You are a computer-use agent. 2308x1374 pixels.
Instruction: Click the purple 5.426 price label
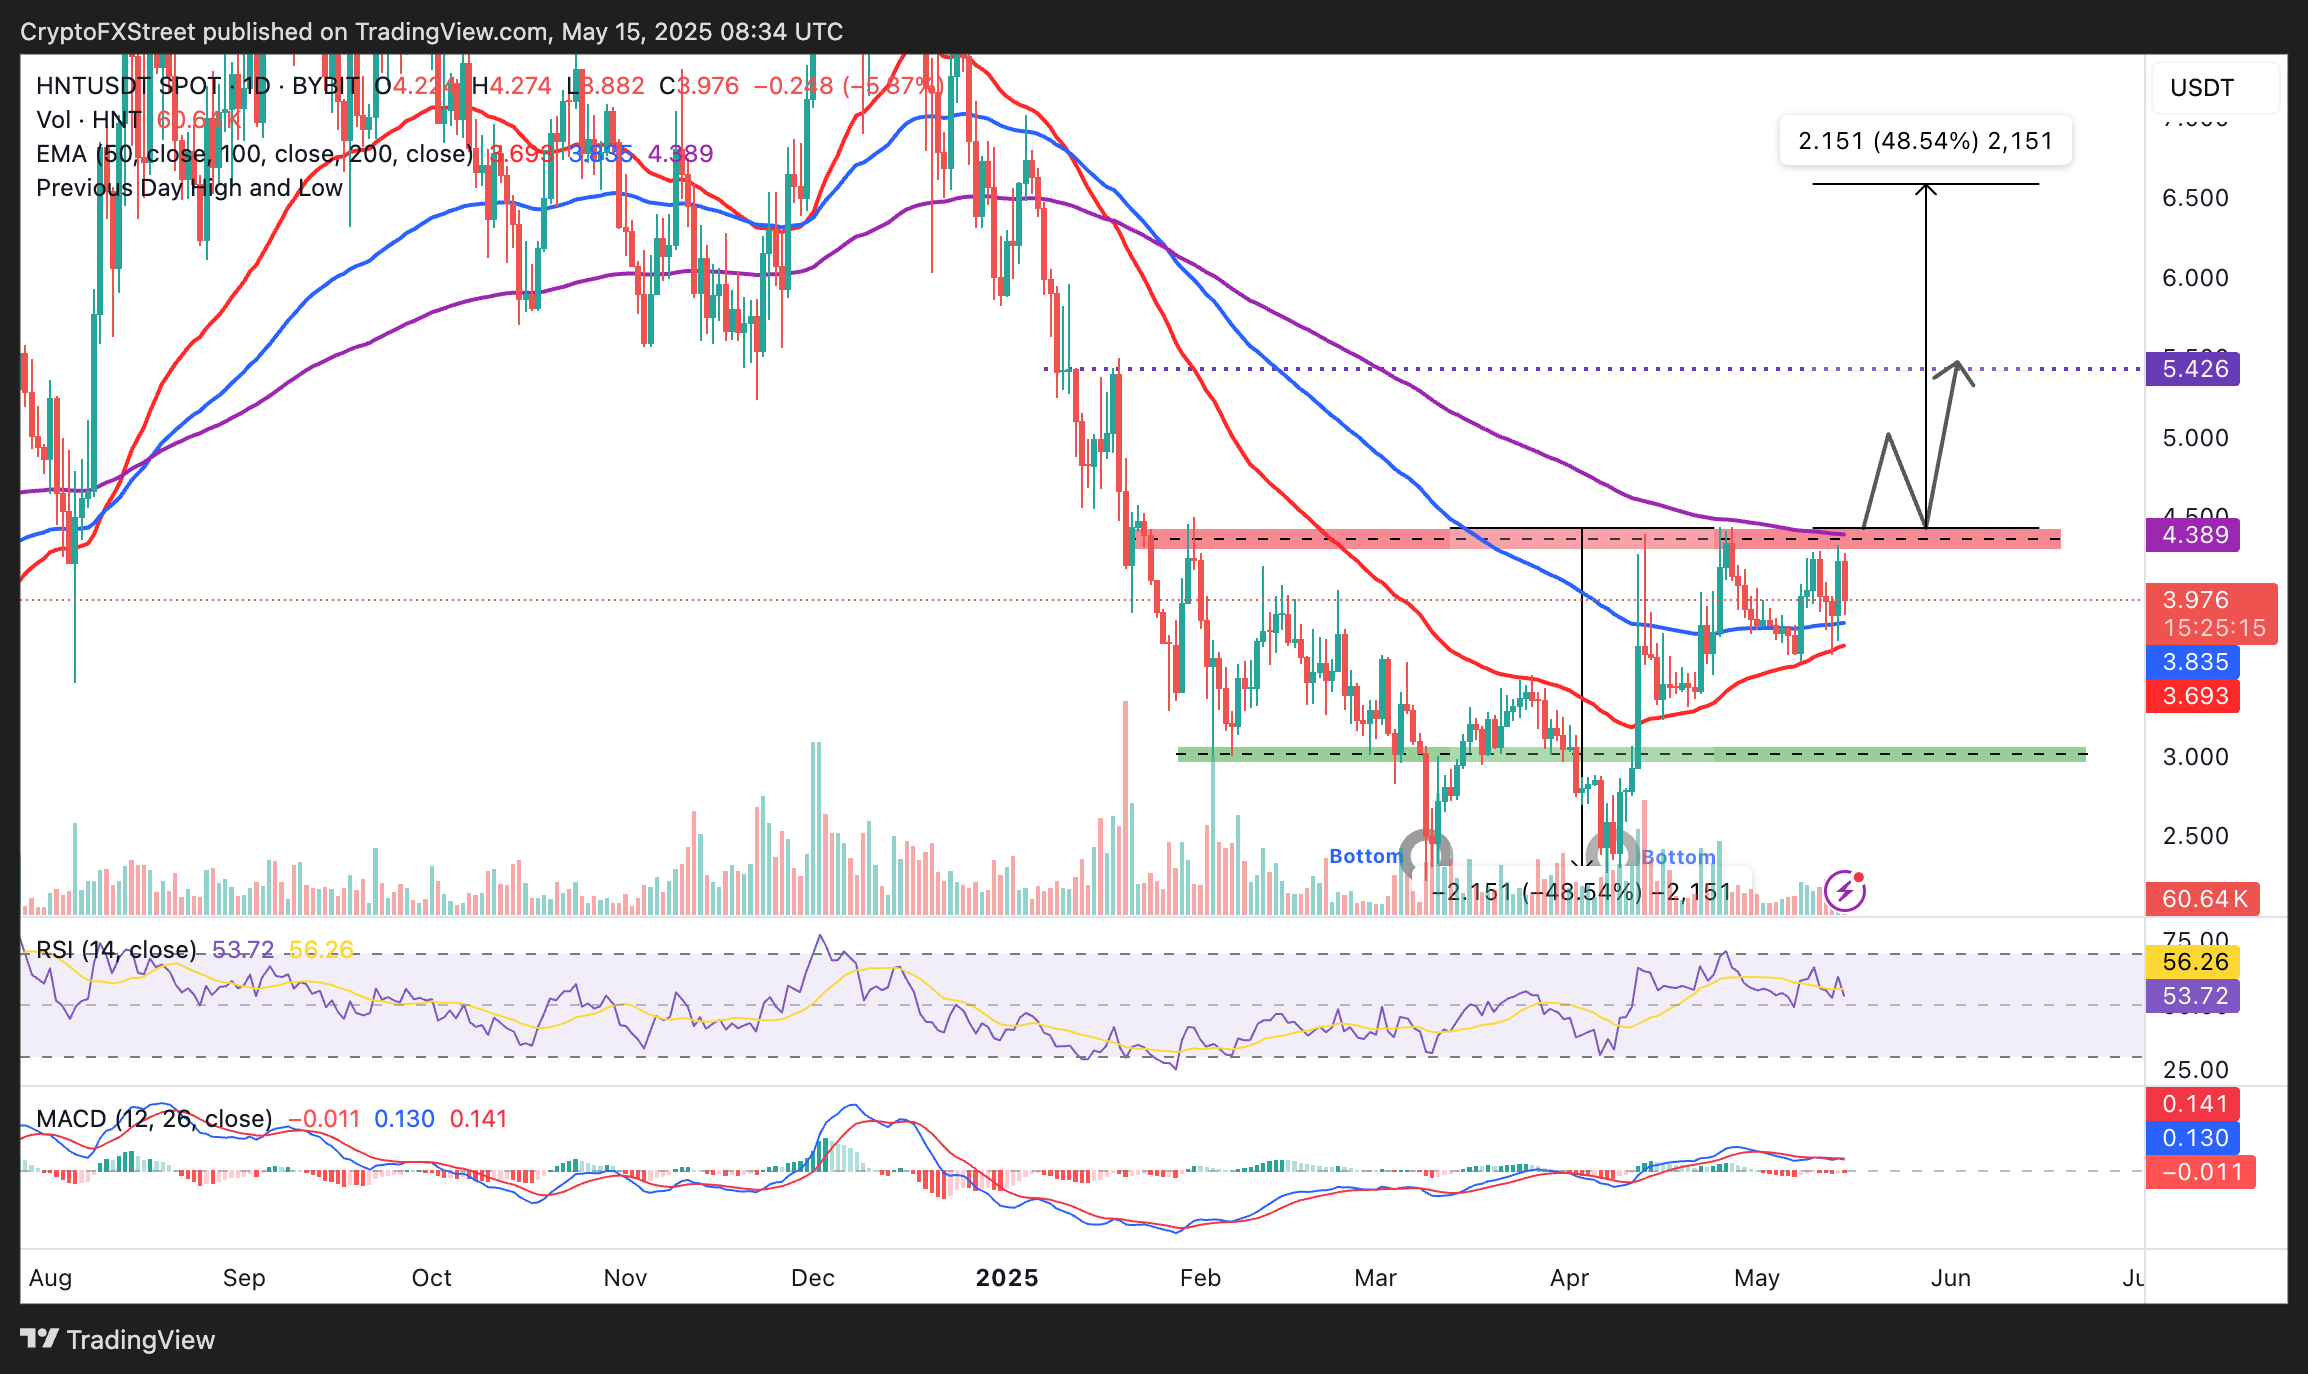coord(2193,369)
